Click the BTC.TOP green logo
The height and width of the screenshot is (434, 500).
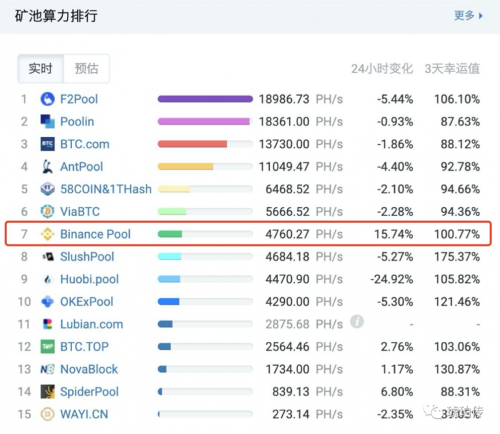[47, 347]
